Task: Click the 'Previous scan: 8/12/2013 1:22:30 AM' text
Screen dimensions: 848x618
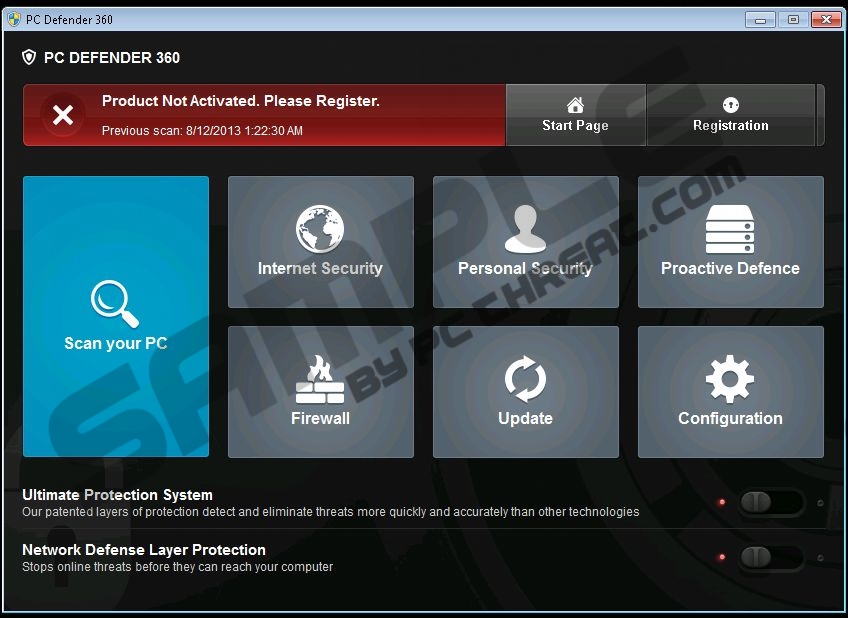Action: coord(202,130)
